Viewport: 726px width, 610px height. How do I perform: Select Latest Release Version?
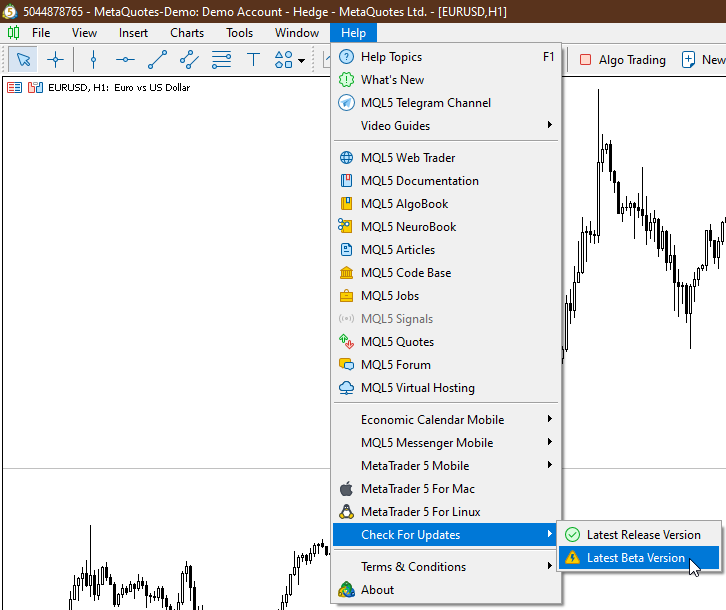(x=639, y=535)
